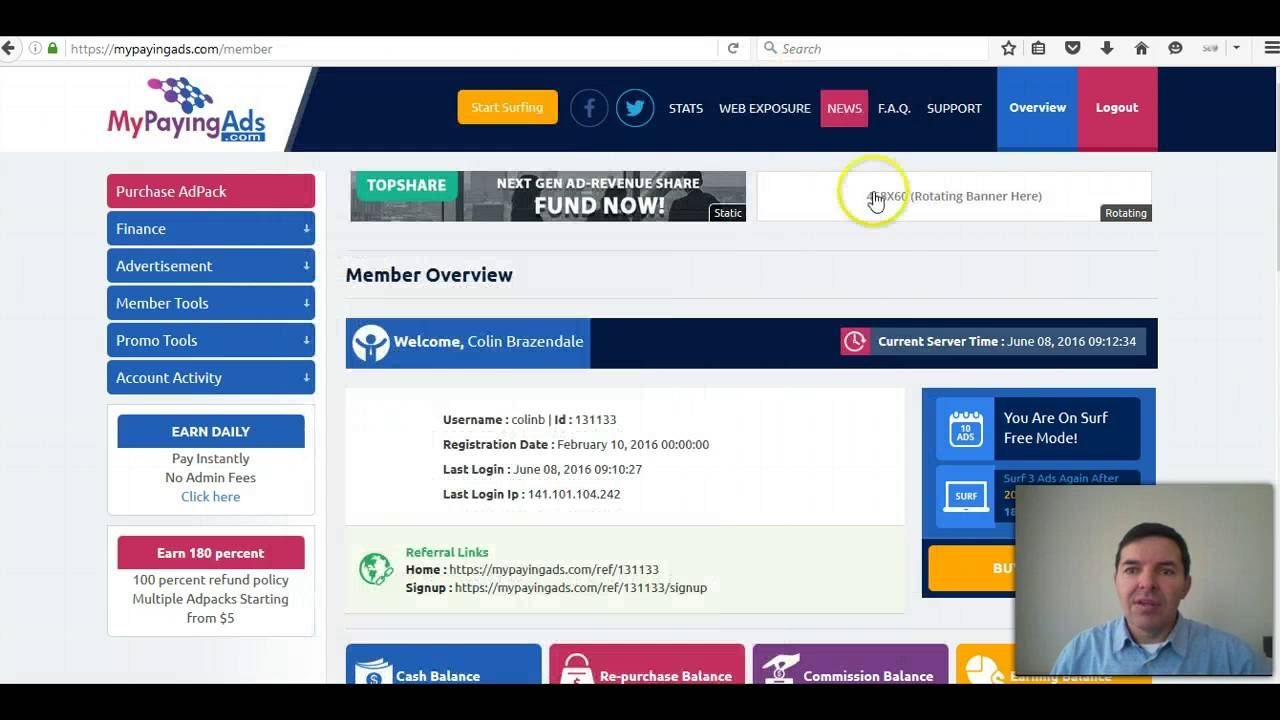The width and height of the screenshot is (1280, 720).
Task: Select the Registration Date February 10, 2016 text
Action: tap(576, 444)
